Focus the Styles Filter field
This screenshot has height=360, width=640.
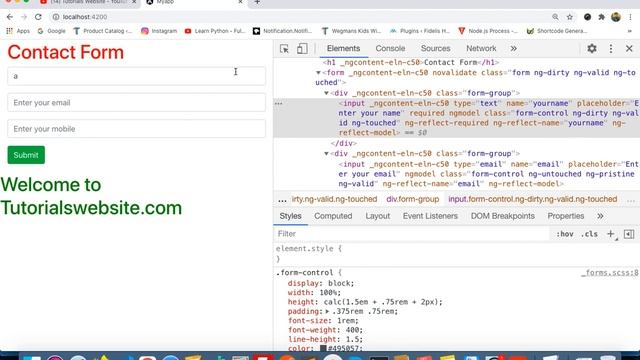point(412,234)
